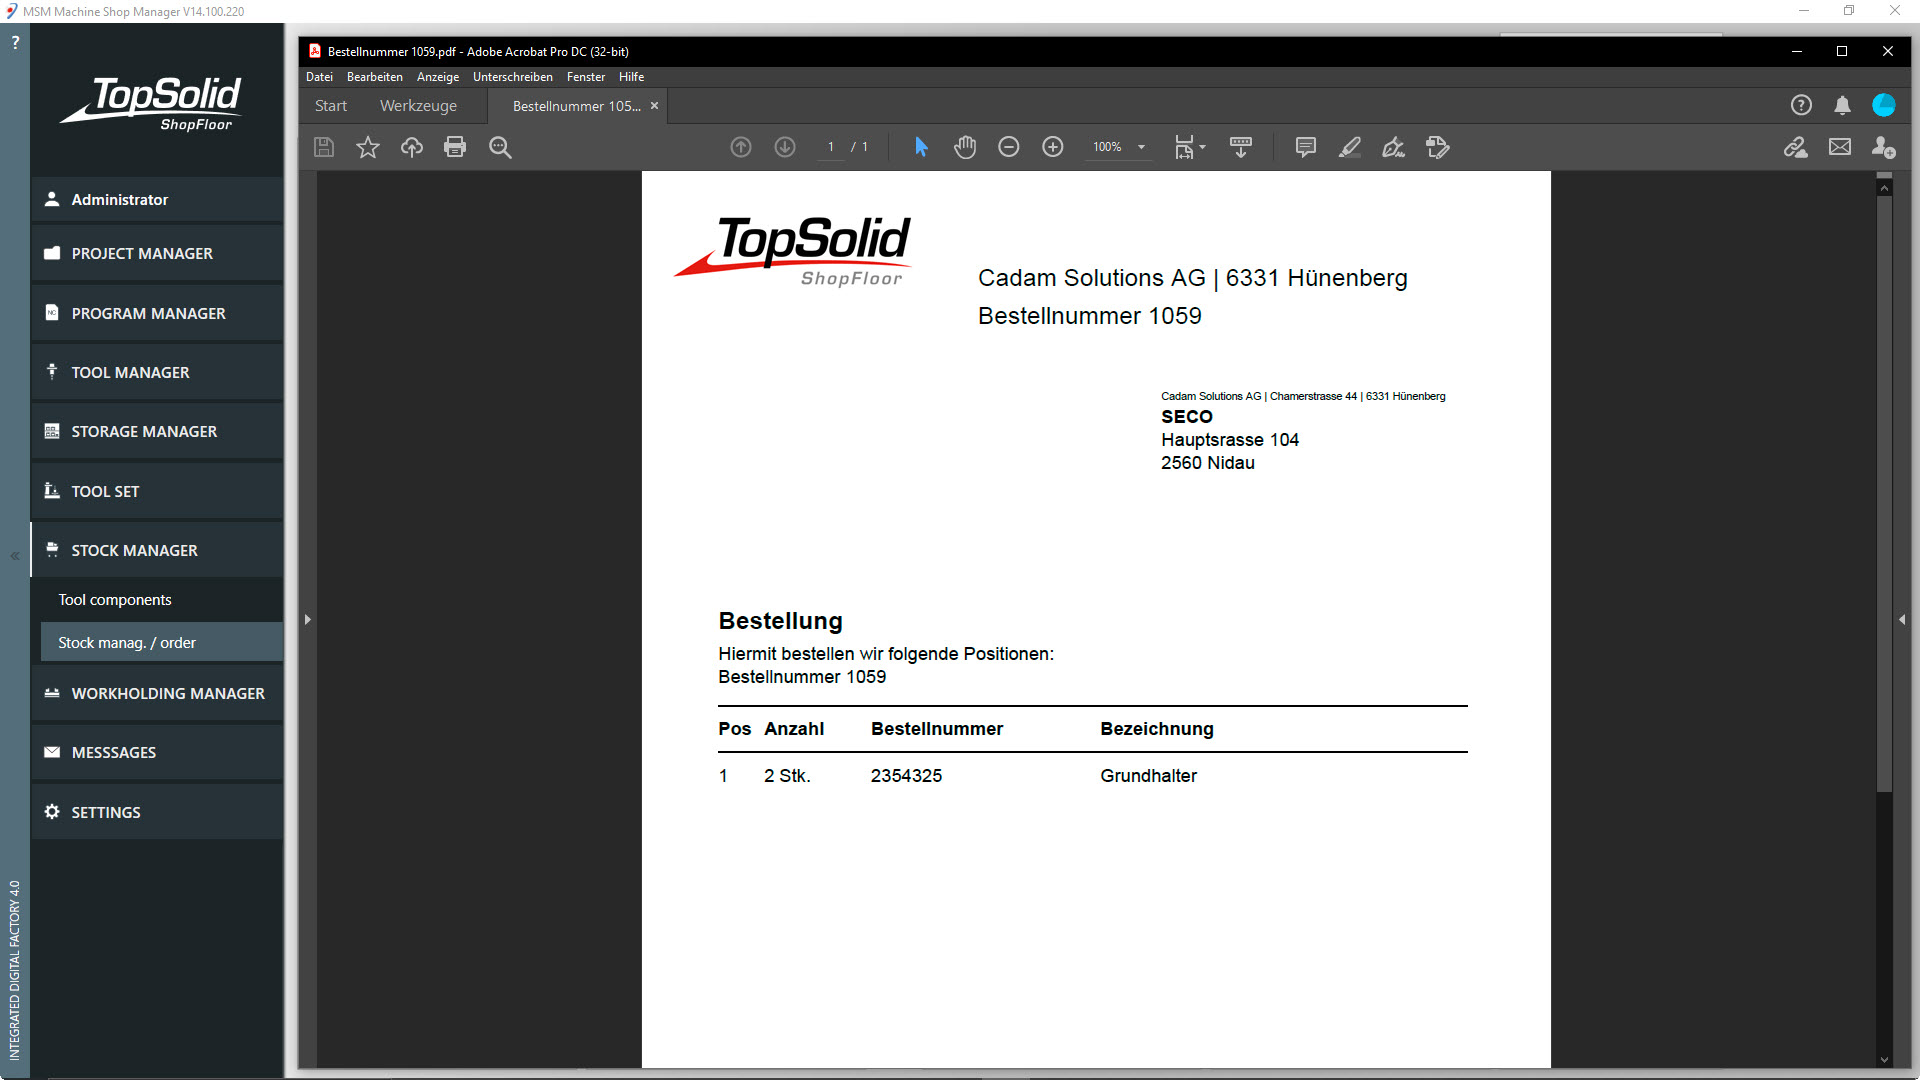The width and height of the screenshot is (1920, 1080).
Task: Open the notifications bell
Action: 1842,105
